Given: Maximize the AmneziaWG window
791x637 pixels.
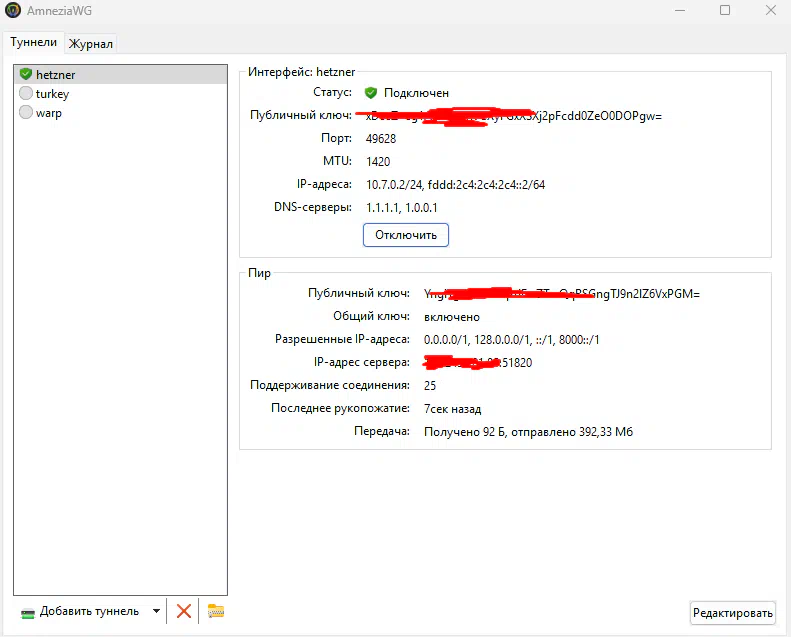Looking at the screenshot, I should [725, 10].
